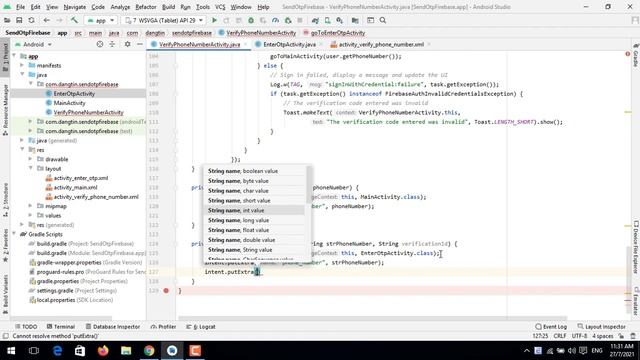Image resolution: width=640 pixels, height=360 pixels.
Task: Click the Debug app bug icon
Action: (251, 20)
